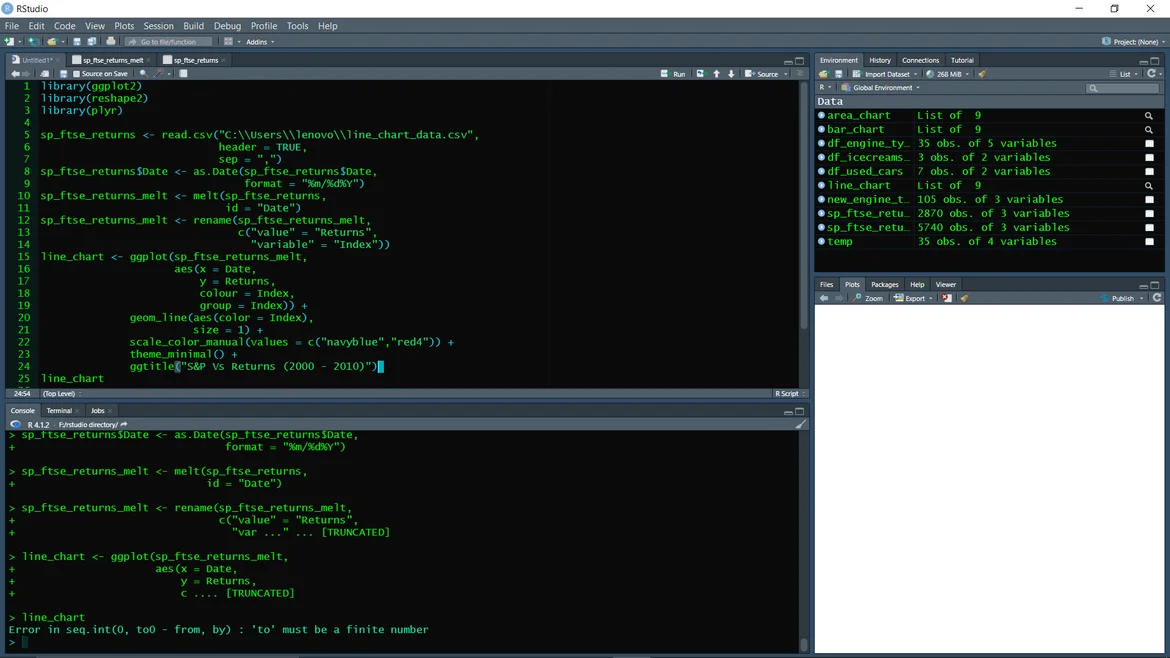Remove the current plot with the red X icon
This screenshot has width=1170, height=658.
point(946,298)
